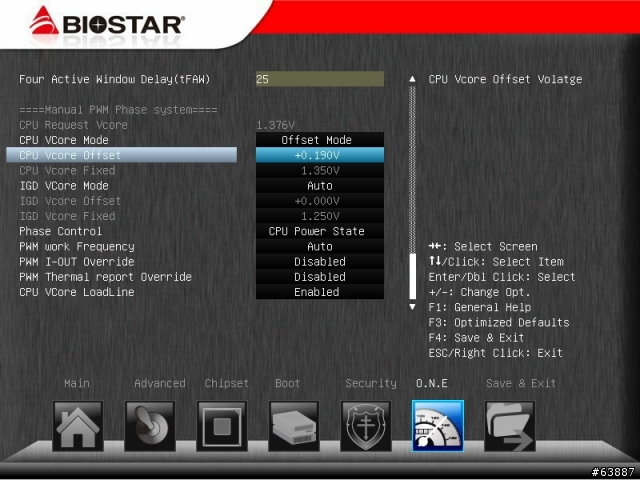This screenshot has height=480, width=640.
Task: Toggle CPU VCore LoadLine Enabled option
Action: coord(320,292)
